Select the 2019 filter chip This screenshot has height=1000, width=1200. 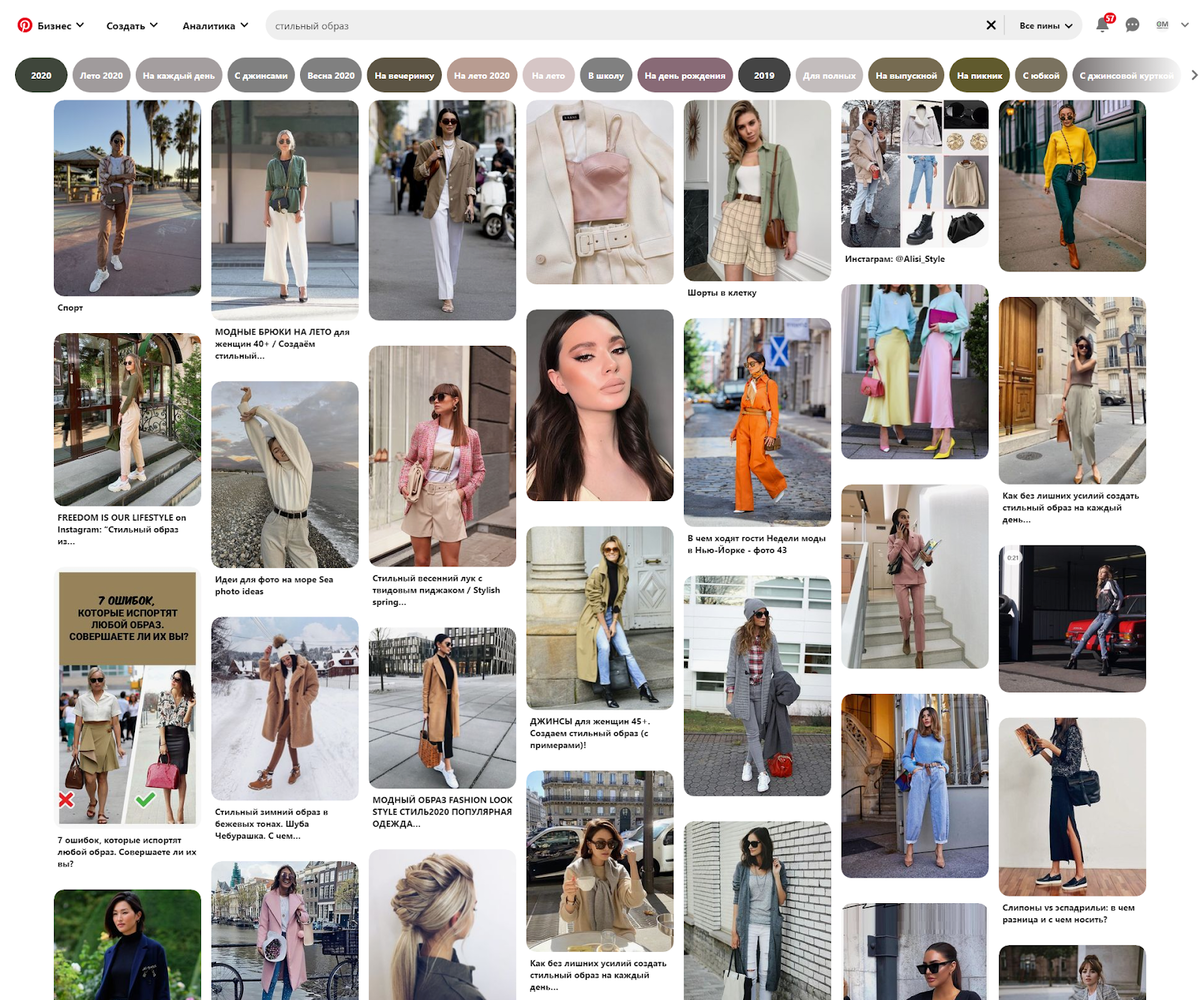tap(764, 75)
